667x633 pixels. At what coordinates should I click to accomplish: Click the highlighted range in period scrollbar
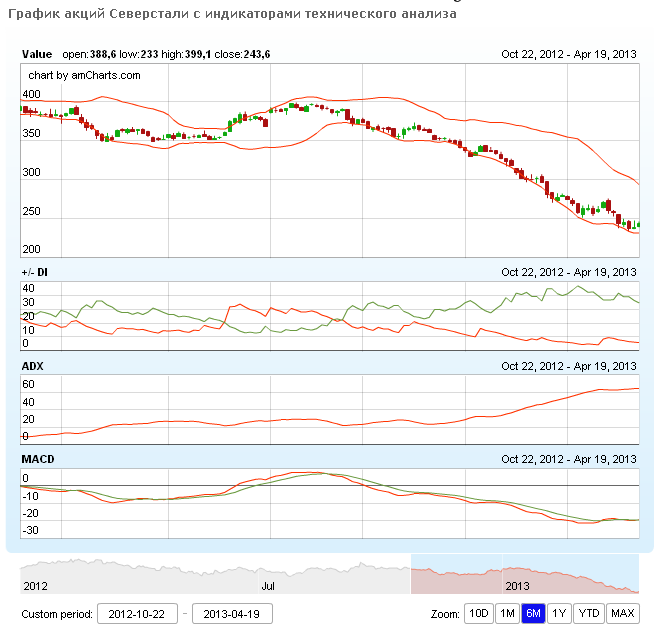point(524,574)
